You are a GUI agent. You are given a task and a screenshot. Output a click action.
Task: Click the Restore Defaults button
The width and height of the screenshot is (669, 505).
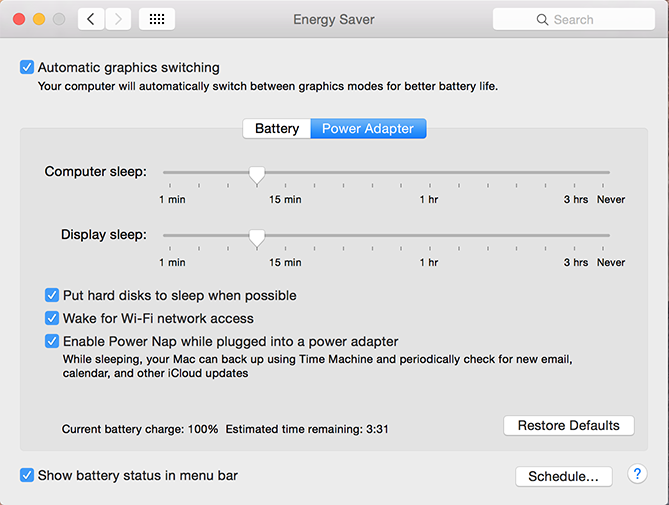coord(568,426)
